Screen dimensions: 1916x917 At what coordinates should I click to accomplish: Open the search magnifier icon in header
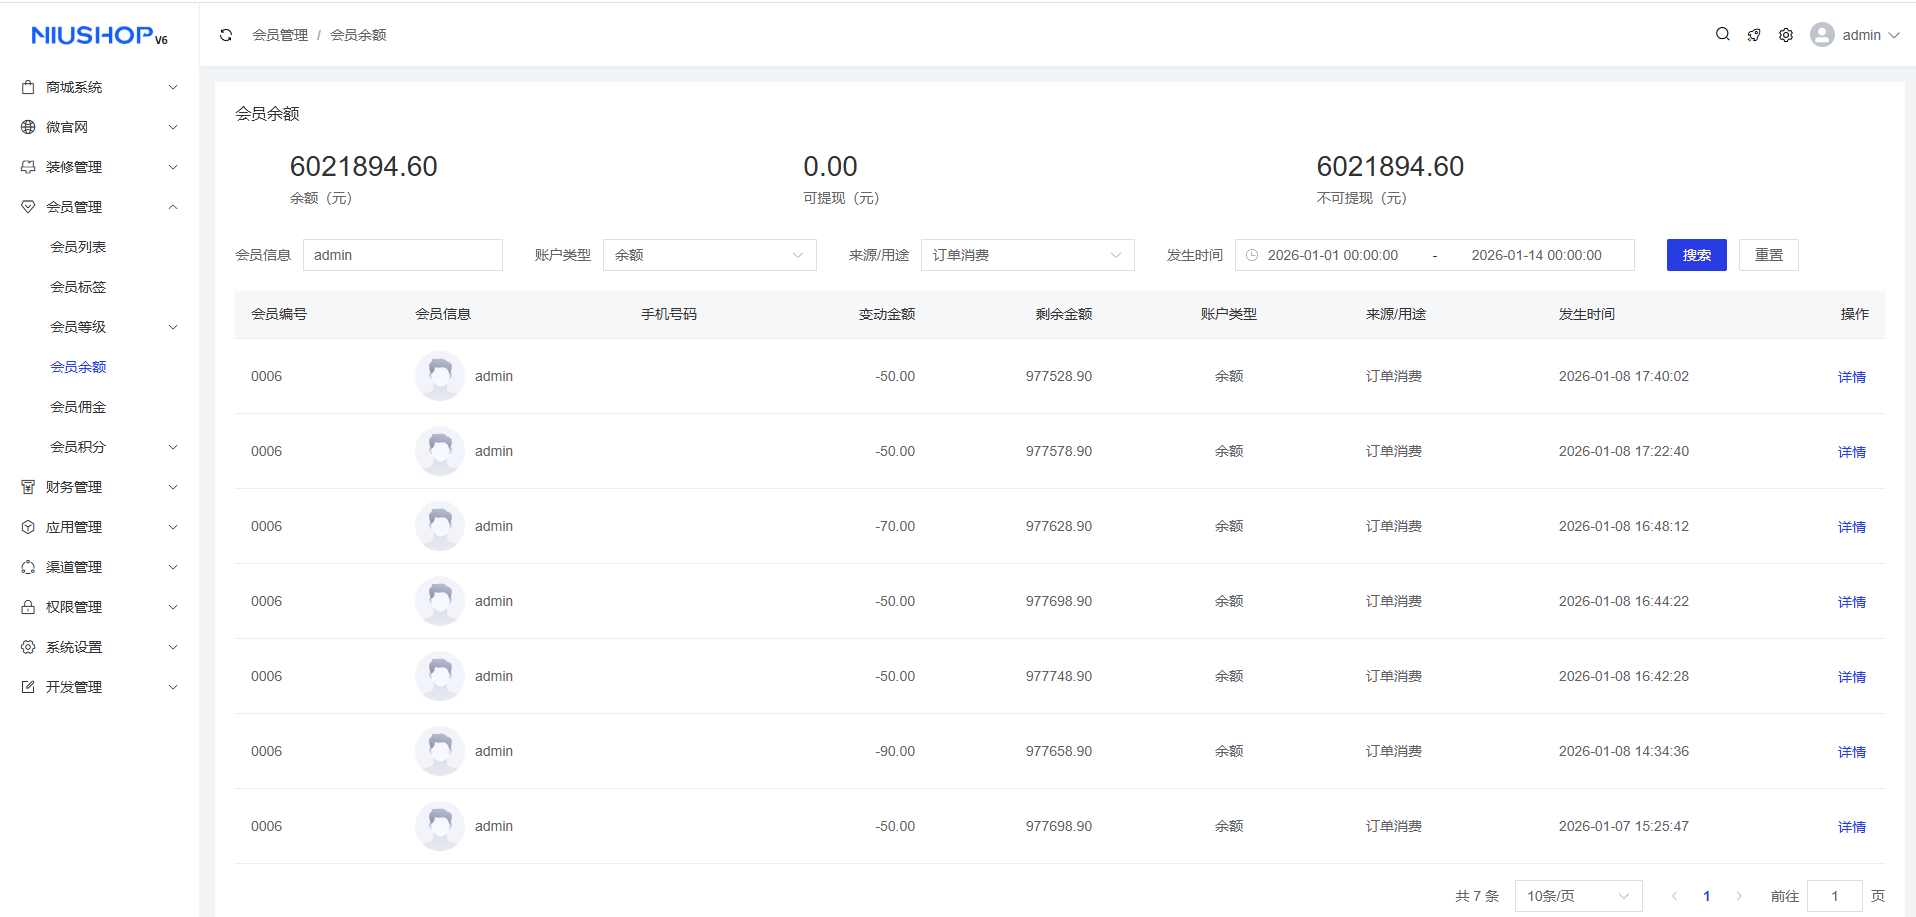click(x=1722, y=34)
